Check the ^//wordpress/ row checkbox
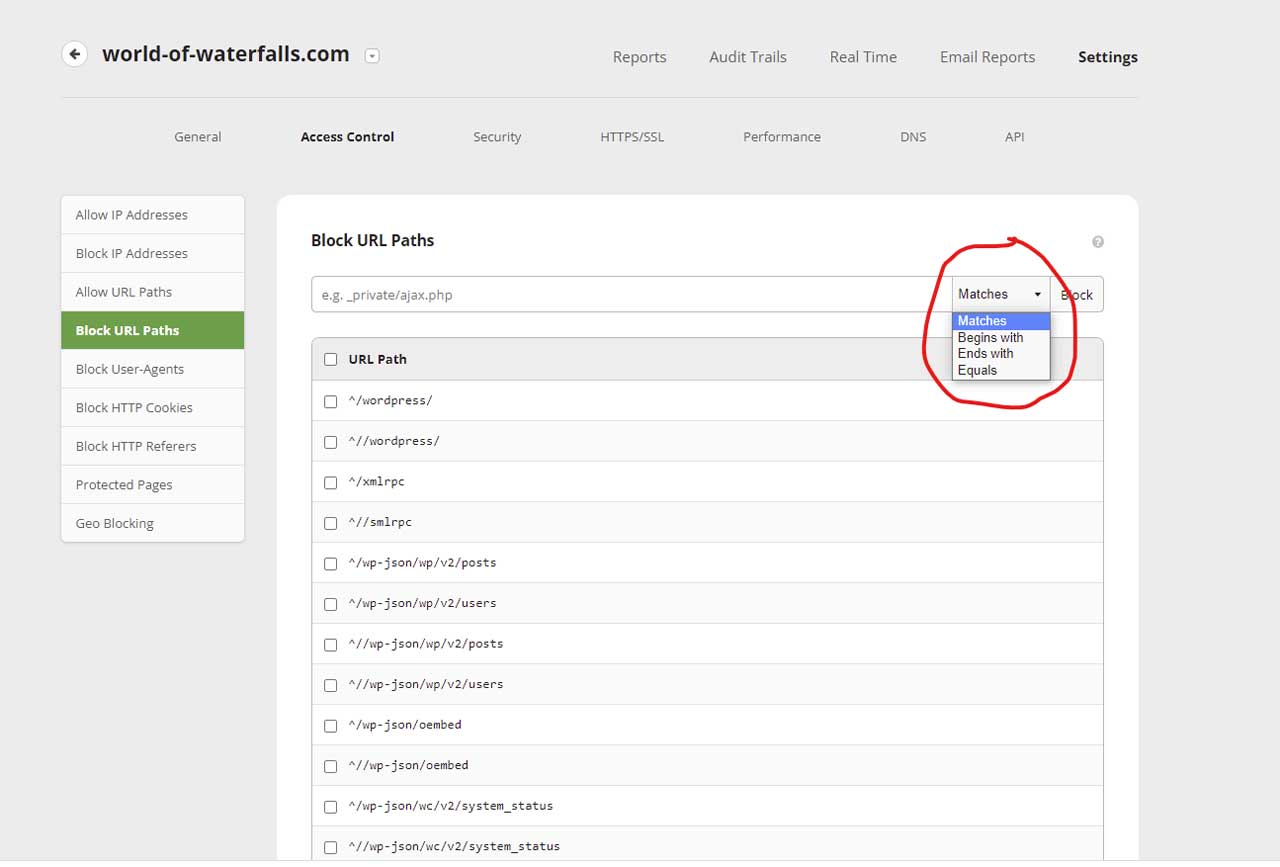 (331, 442)
